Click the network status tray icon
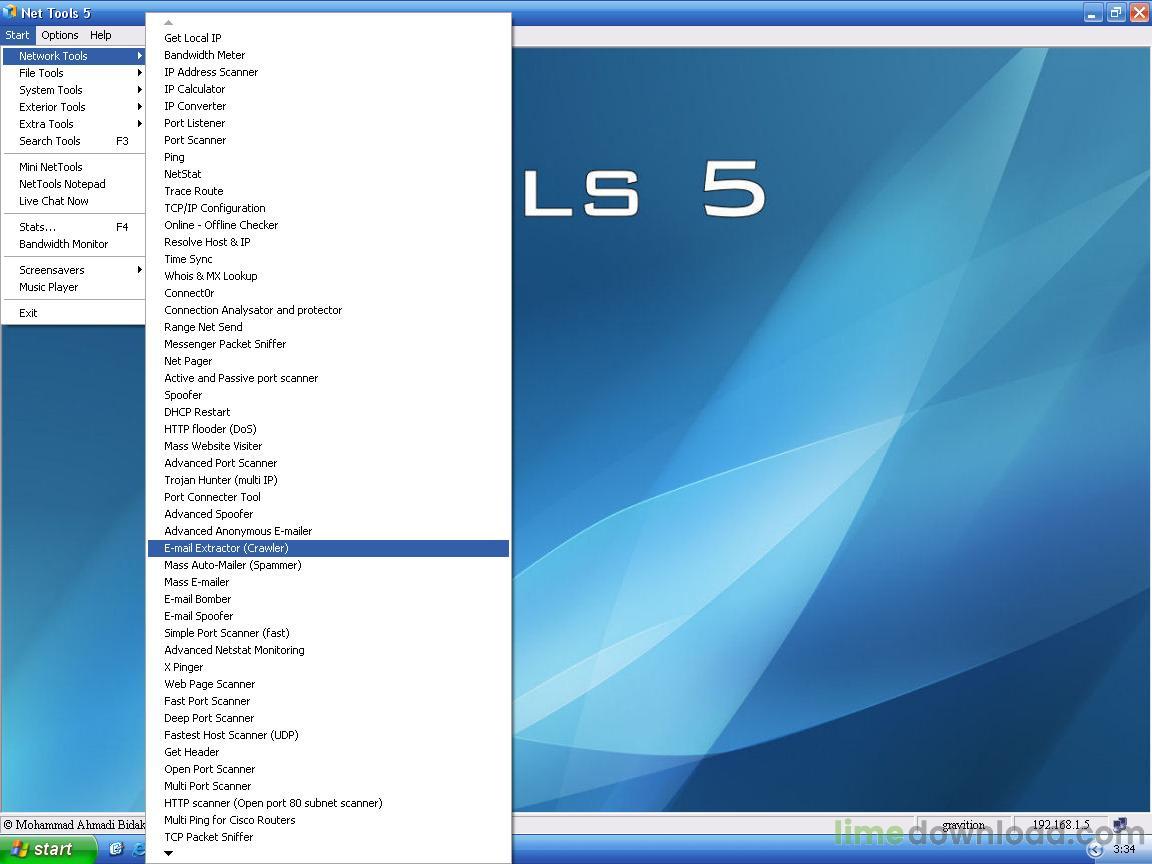This screenshot has width=1152, height=864. click(1120, 824)
